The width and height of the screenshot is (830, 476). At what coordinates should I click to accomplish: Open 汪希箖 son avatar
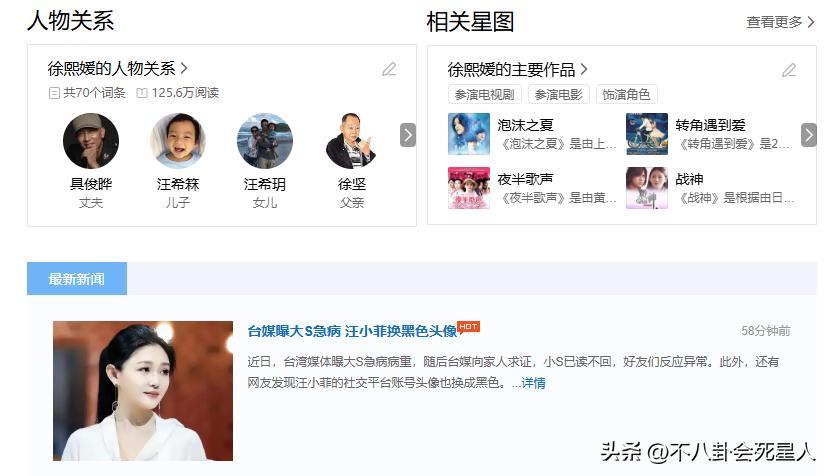pos(178,141)
